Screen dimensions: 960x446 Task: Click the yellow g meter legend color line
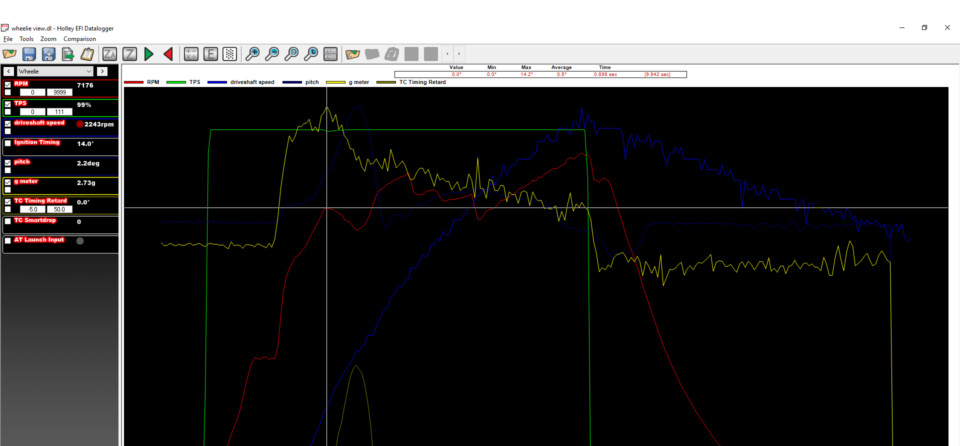(336, 82)
